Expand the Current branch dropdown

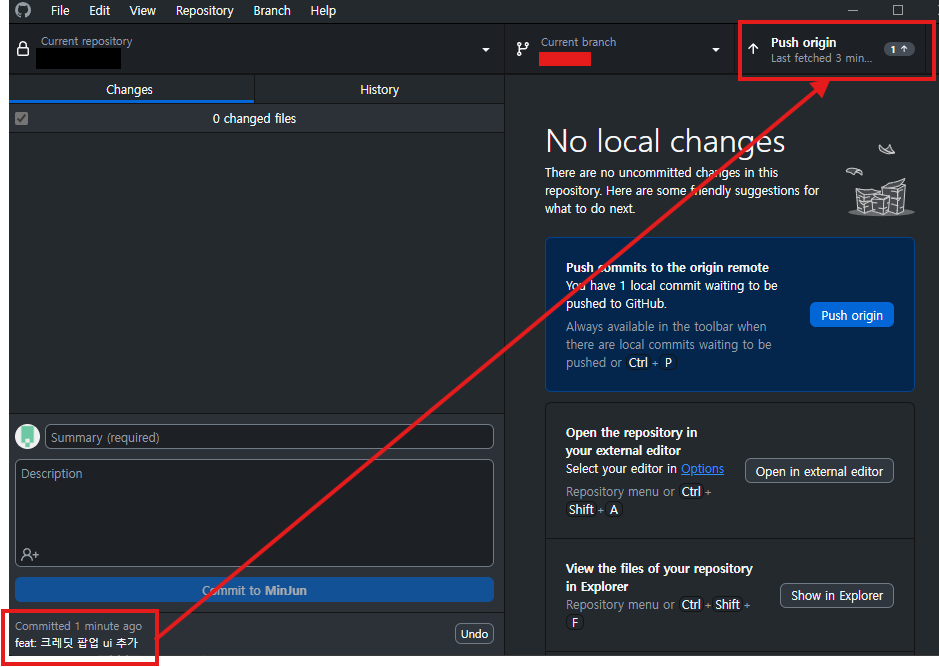click(x=716, y=50)
